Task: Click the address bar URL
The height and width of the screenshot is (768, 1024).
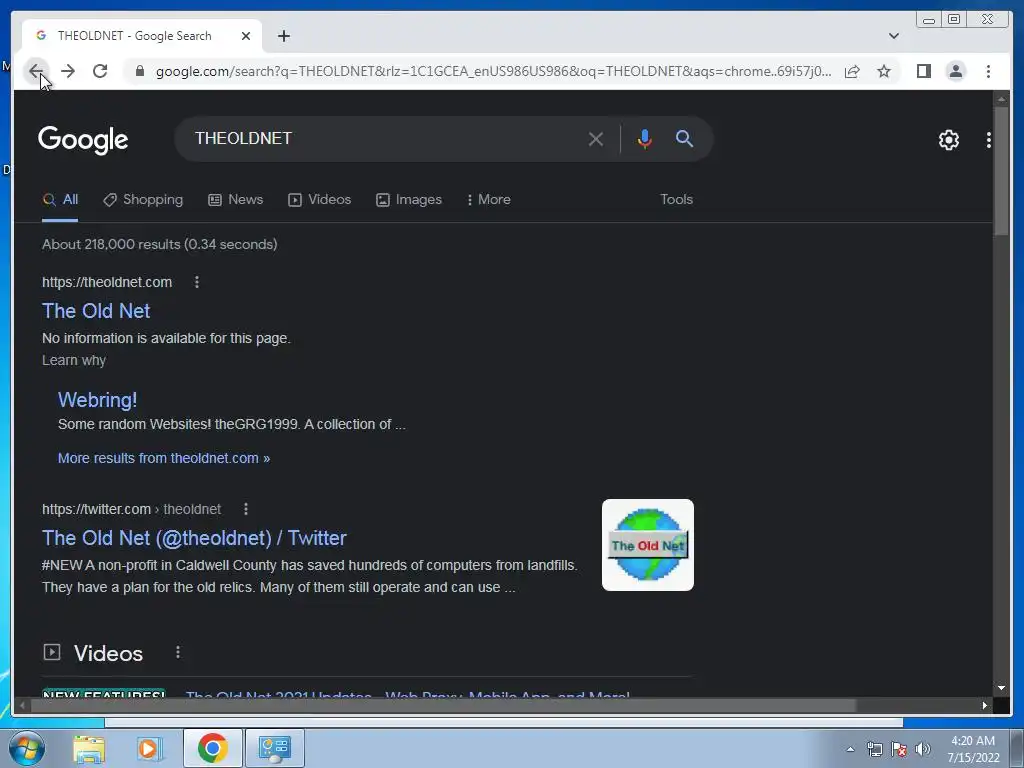Action: pos(493,71)
